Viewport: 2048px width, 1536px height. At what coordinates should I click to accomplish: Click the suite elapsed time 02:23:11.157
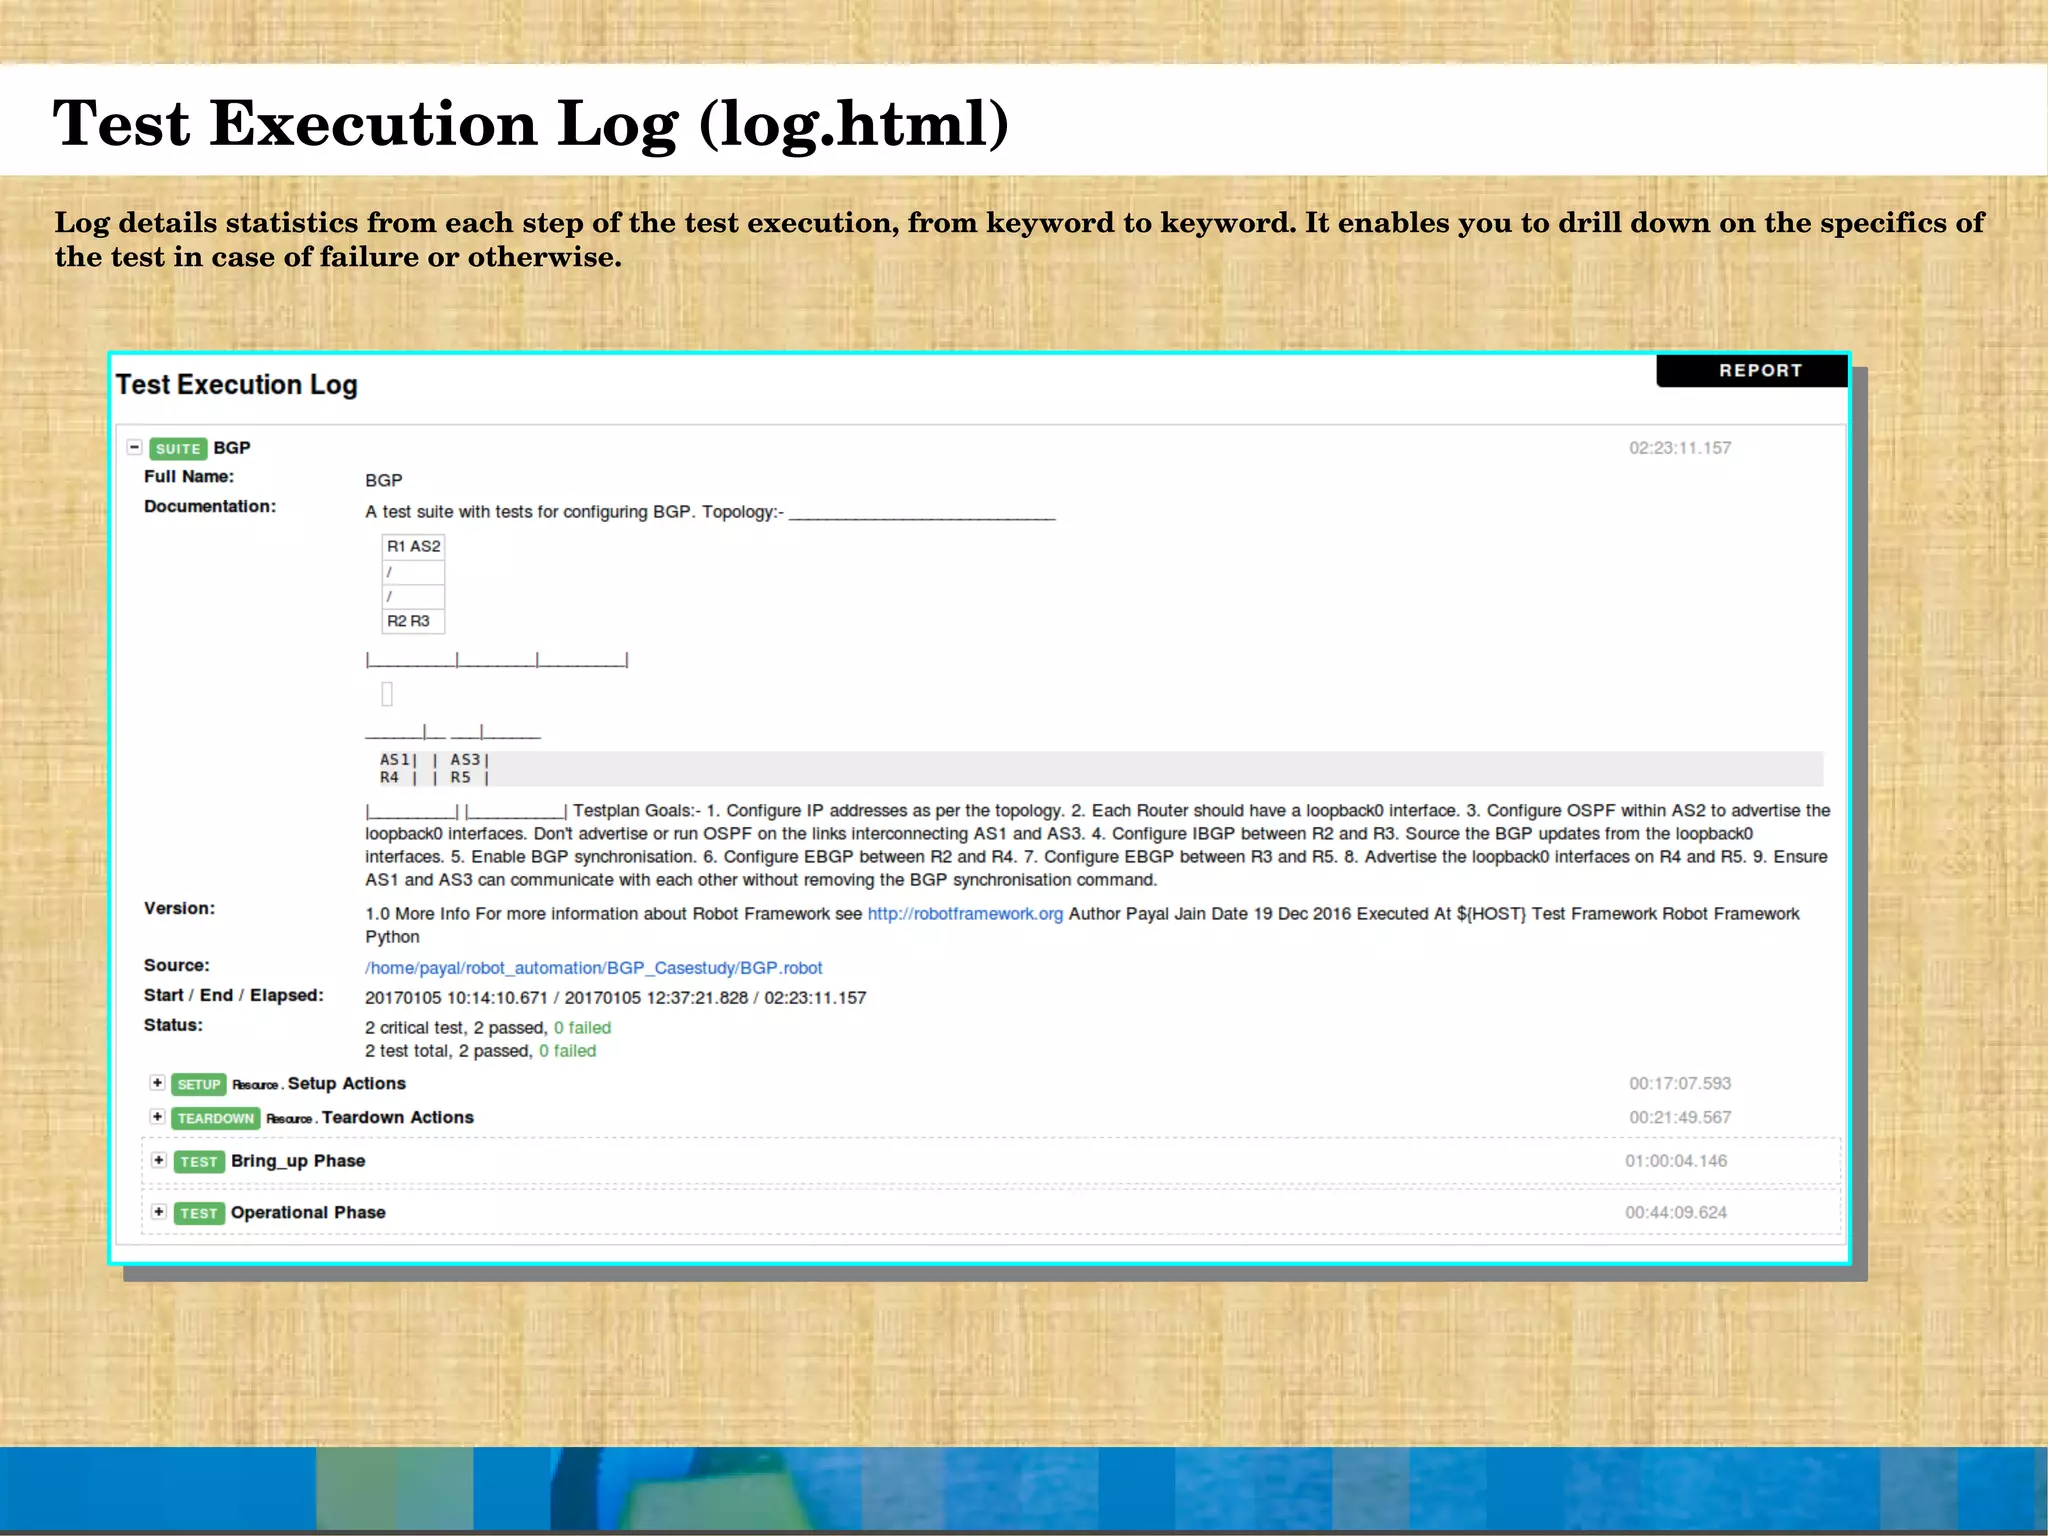[1679, 448]
